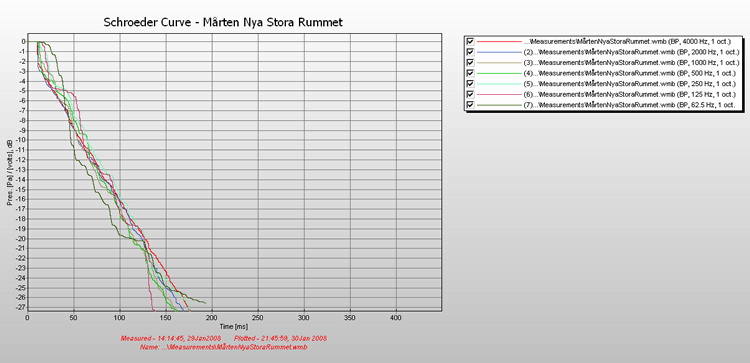Viewport: 750px width, 363px height.
Task: Click the green 500 Hz legend line
Action: click(499, 73)
